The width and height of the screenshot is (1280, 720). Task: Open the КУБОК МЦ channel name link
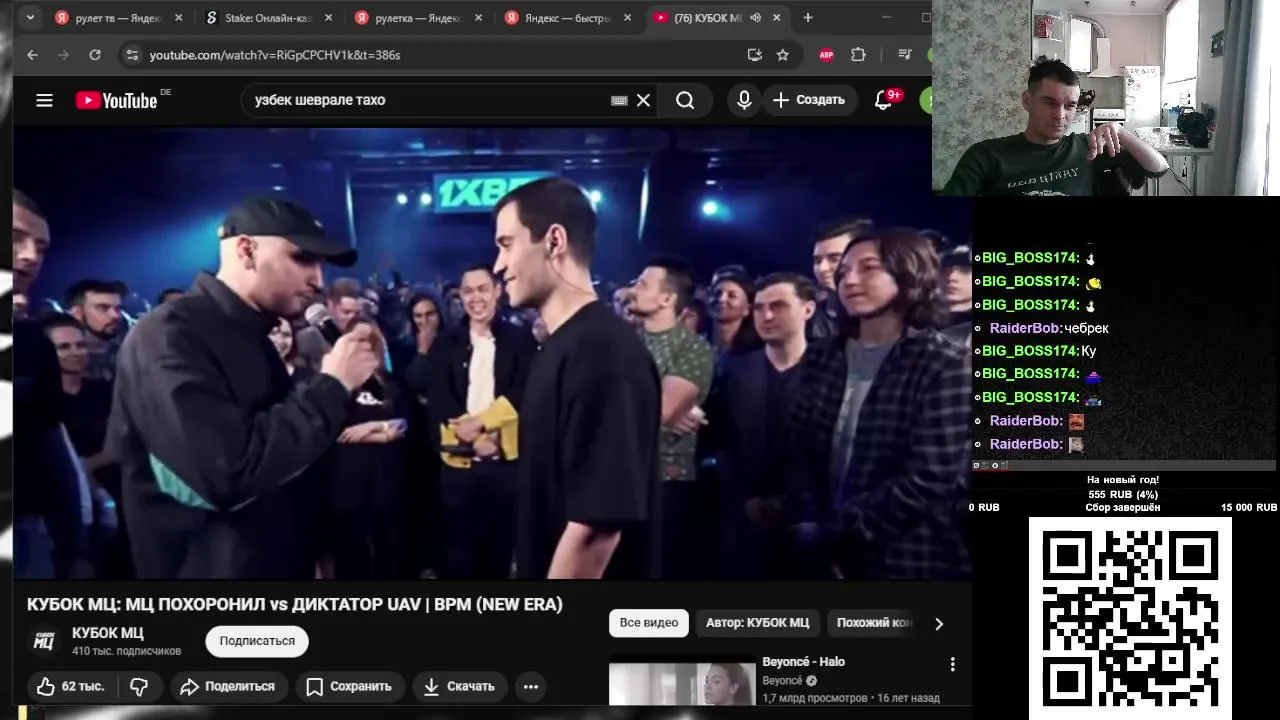click(x=107, y=633)
